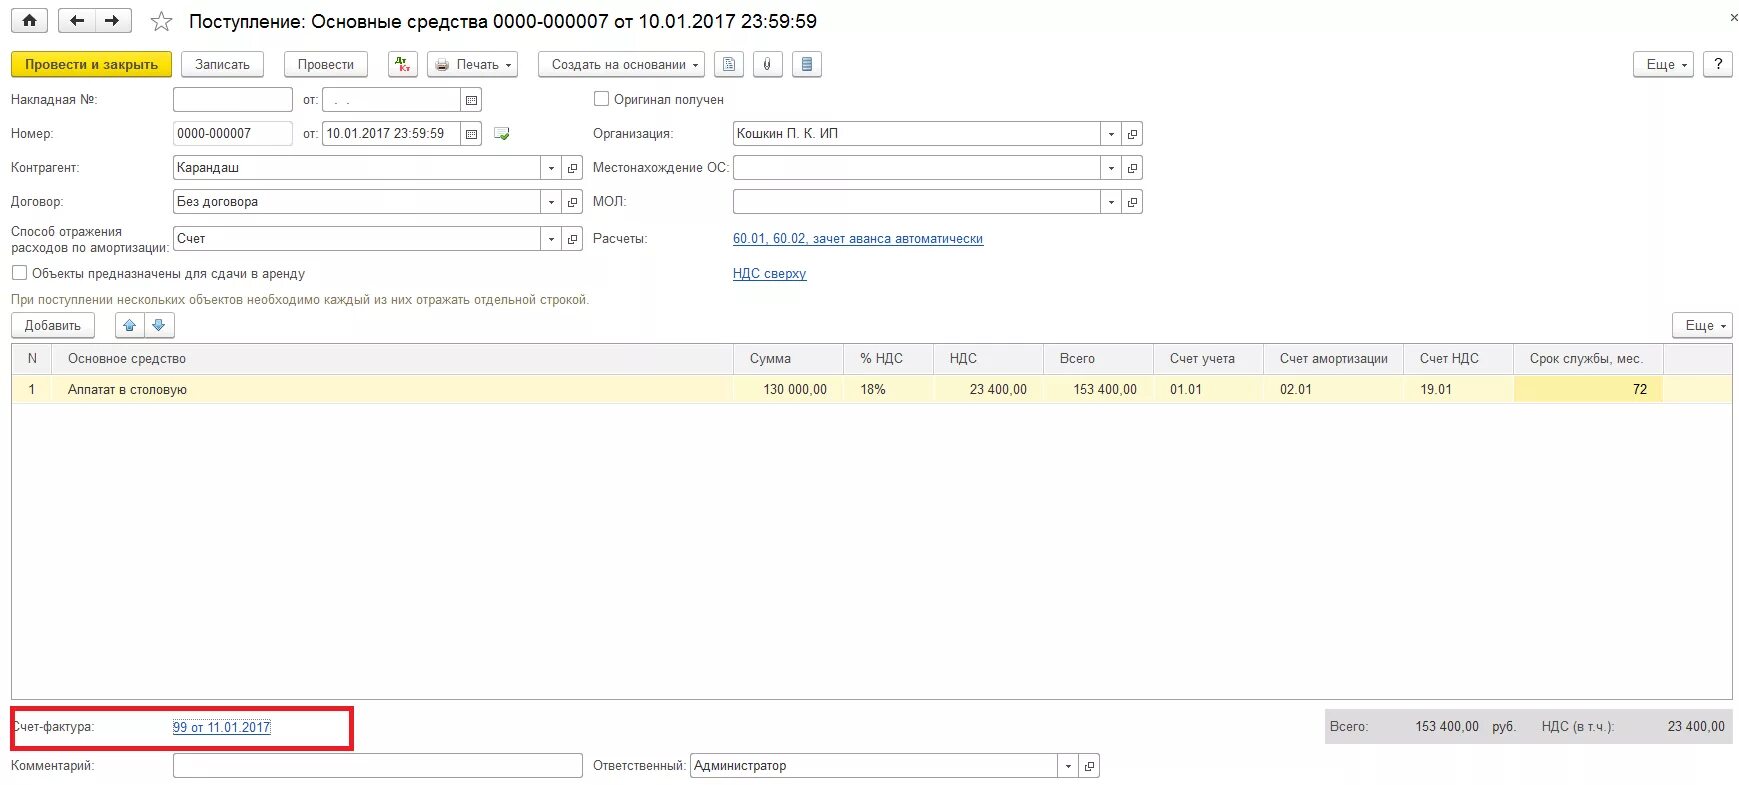
Task: Open Контрагент Карандаш record button
Action: [x=572, y=168]
